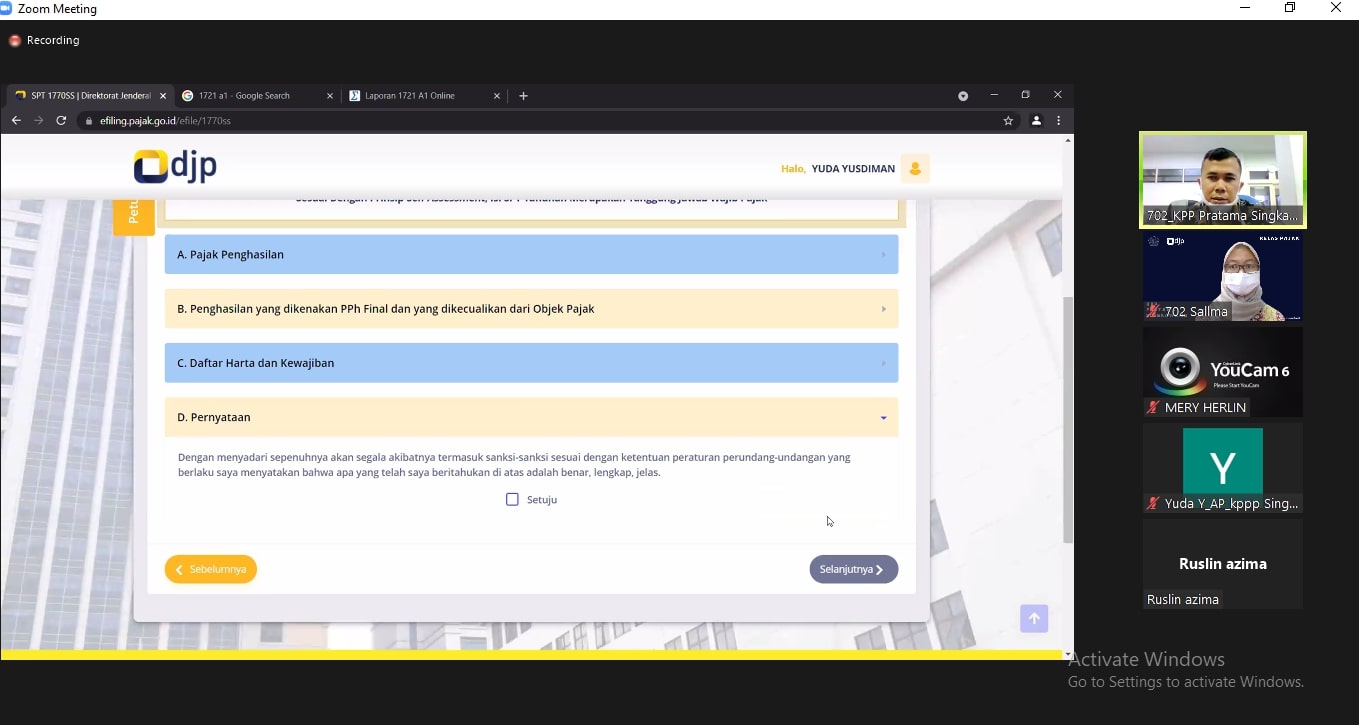Tick the Setuju checkbox

click(512, 499)
